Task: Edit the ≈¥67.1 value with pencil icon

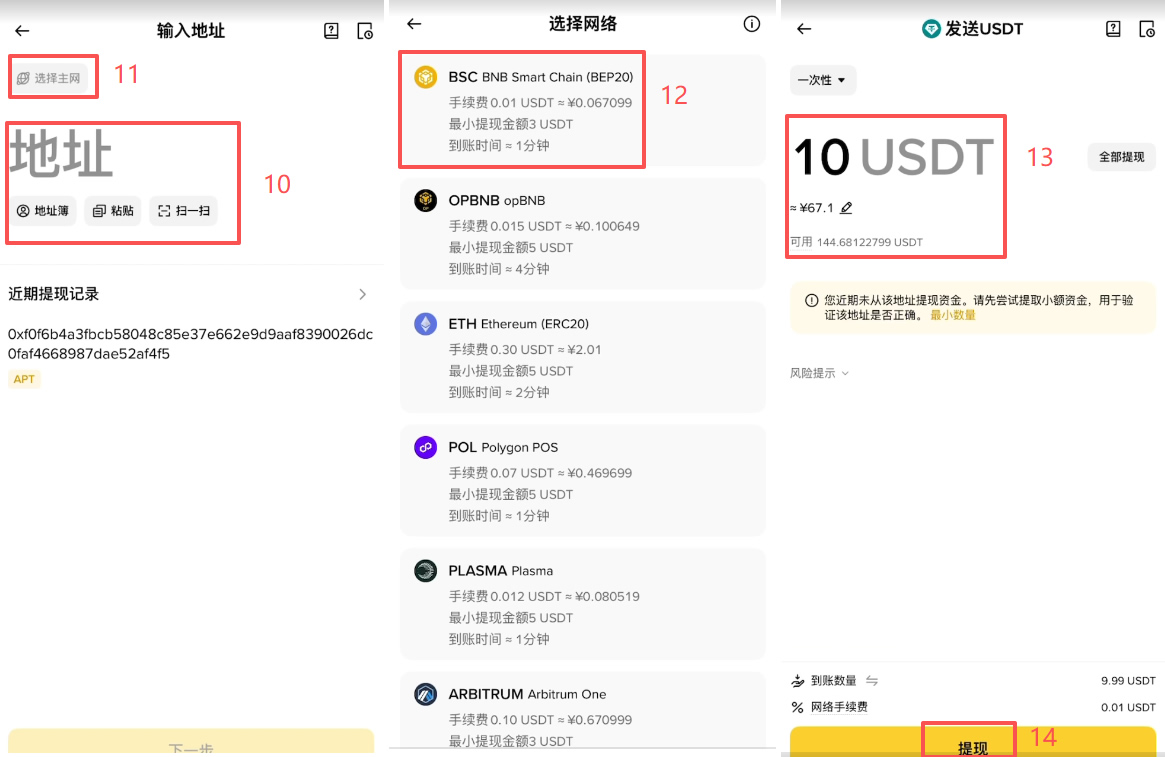Action: point(846,208)
